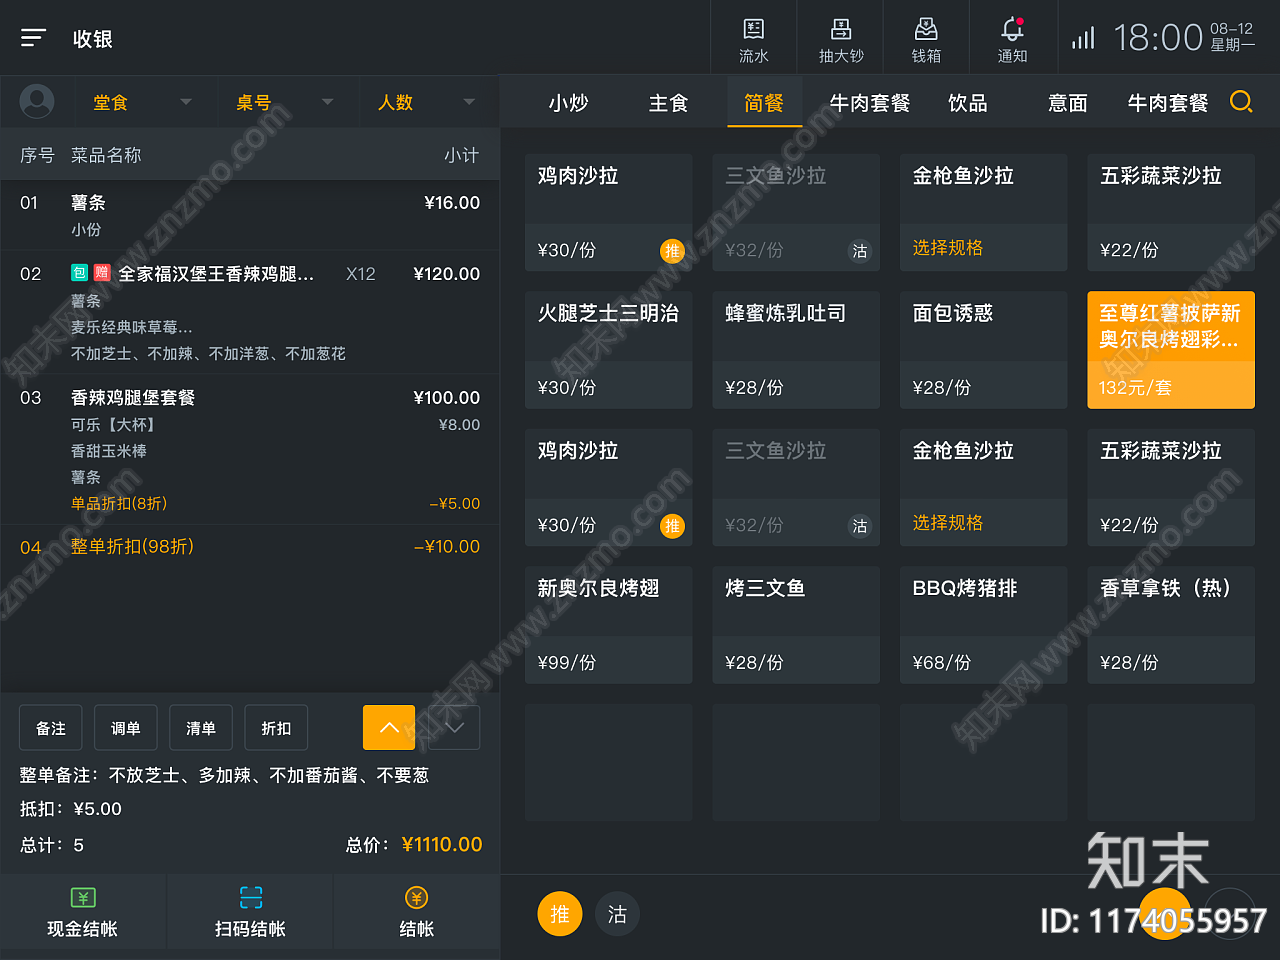Viewport: 1280px width, 960px height.
Task: Click the 赠 tag on order item 02
Action: (x=101, y=273)
